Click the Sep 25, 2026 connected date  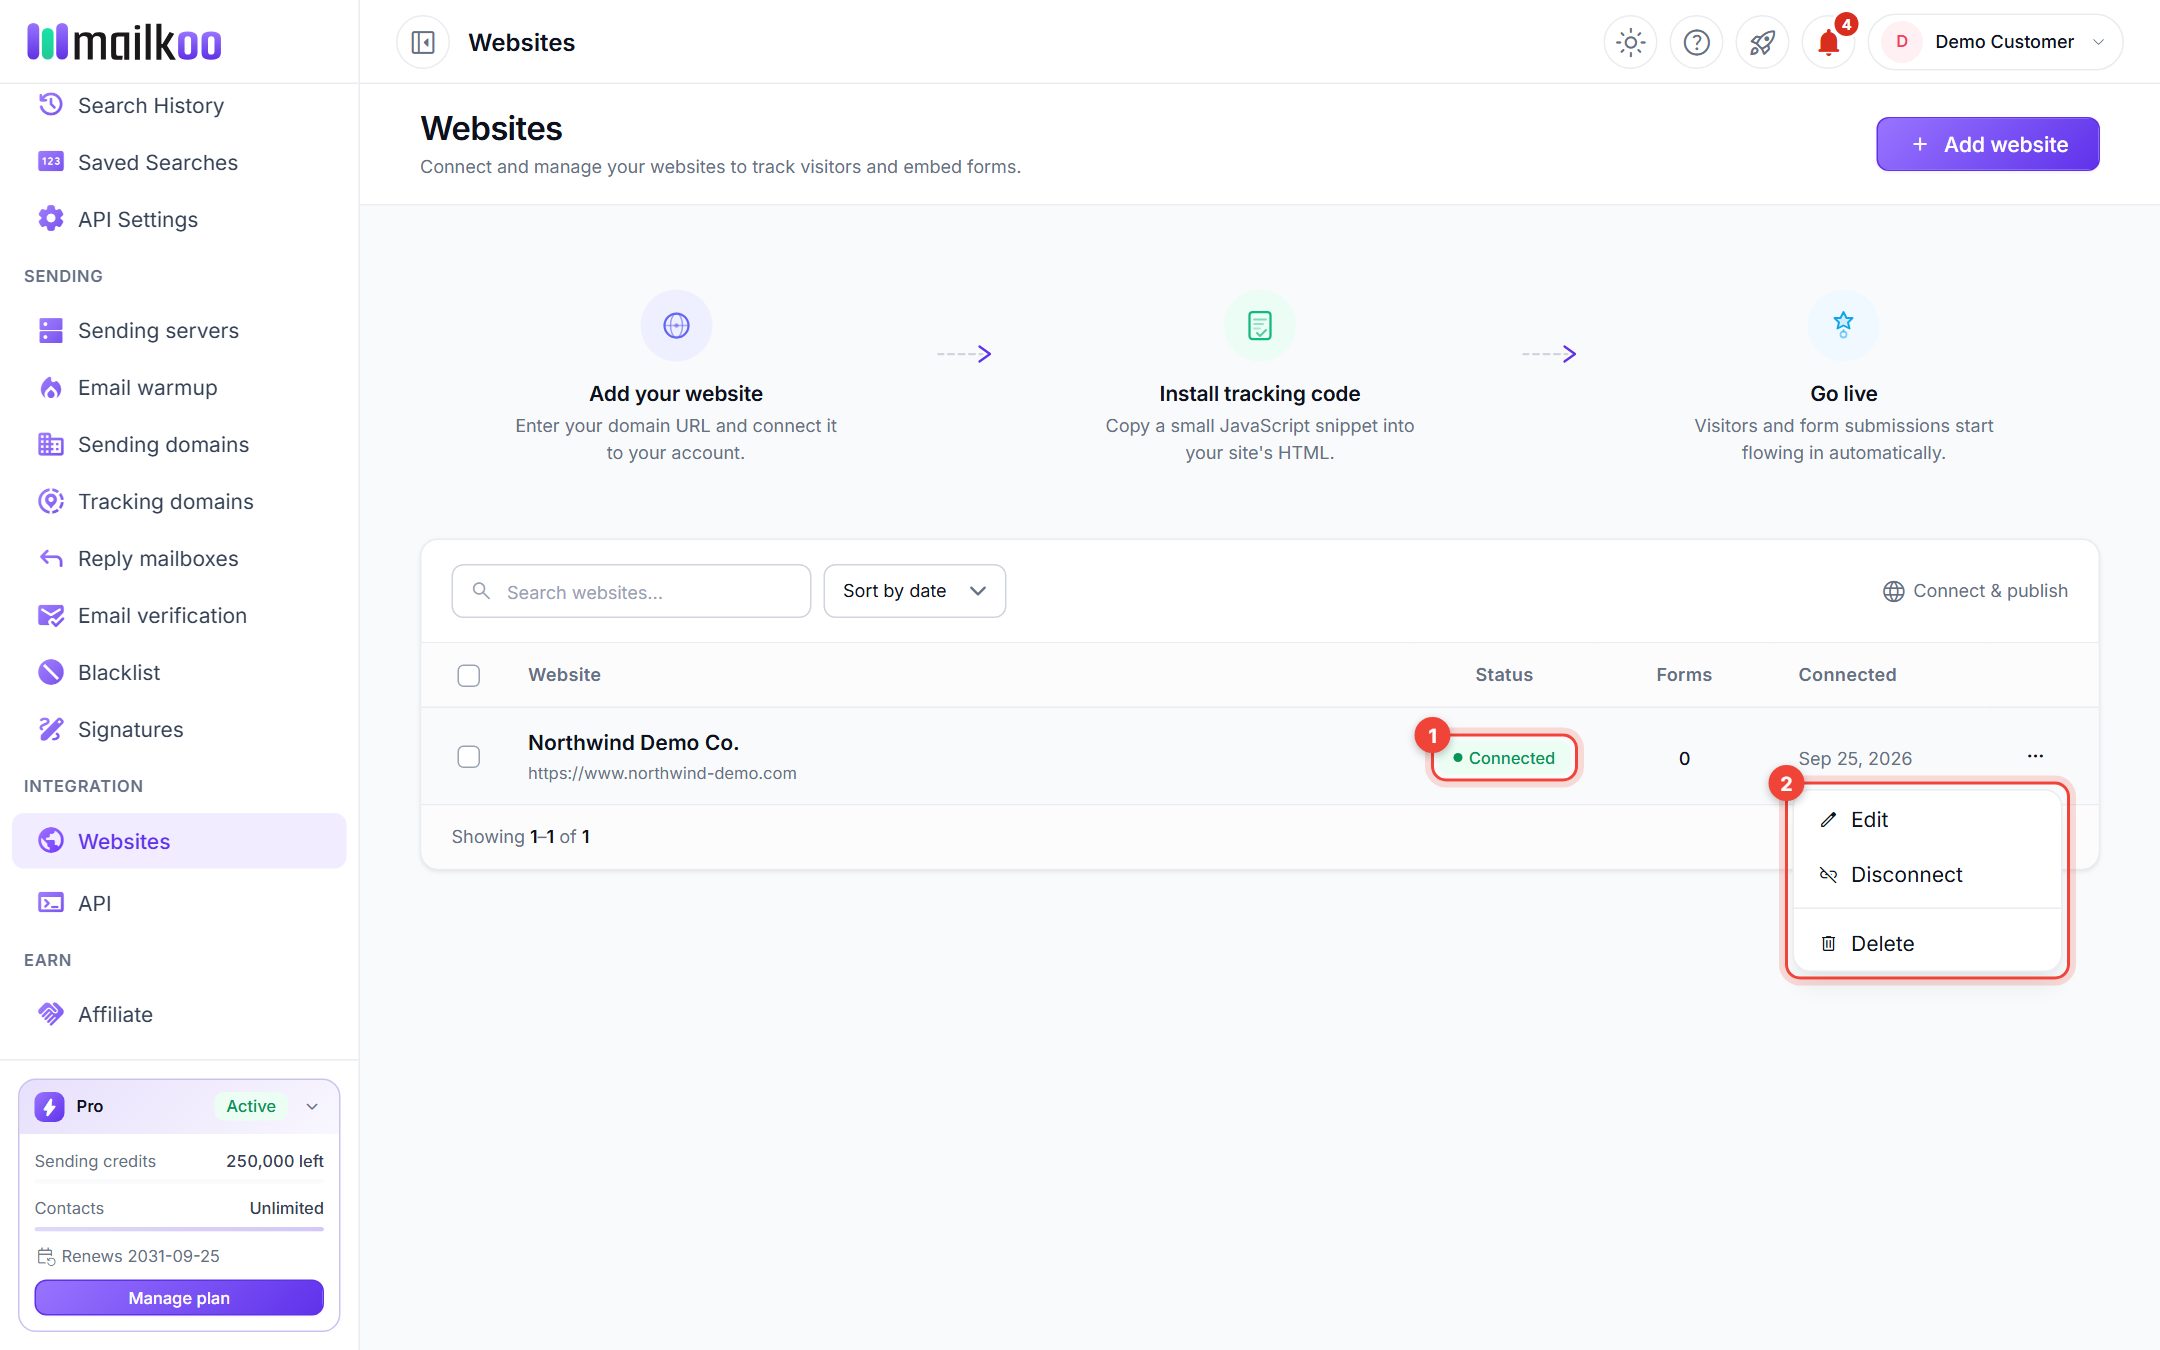click(1855, 758)
